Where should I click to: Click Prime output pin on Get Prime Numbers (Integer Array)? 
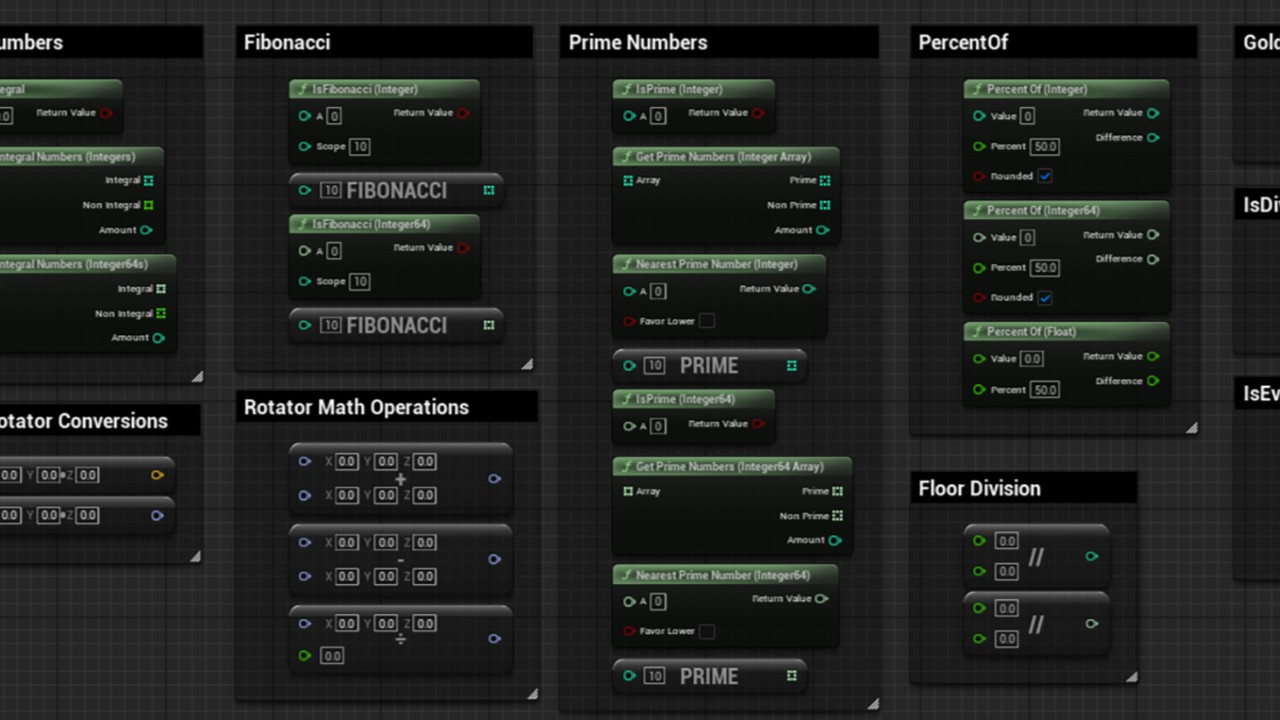825,181
